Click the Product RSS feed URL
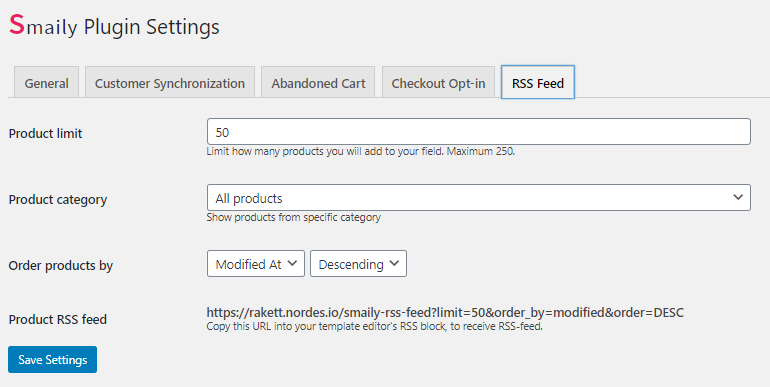This screenshot has height=387, width=770. [x=445, y=312]
